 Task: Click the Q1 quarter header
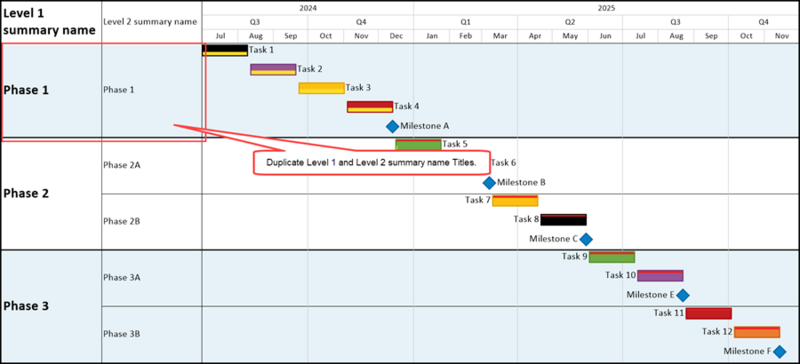point(466,22)
